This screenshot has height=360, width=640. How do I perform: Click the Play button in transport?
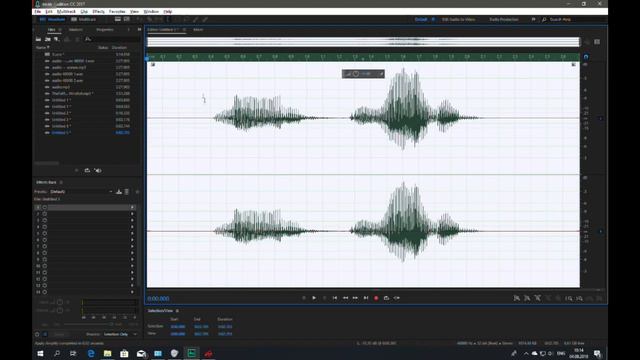pyautogui.click(x=314, y=298)
